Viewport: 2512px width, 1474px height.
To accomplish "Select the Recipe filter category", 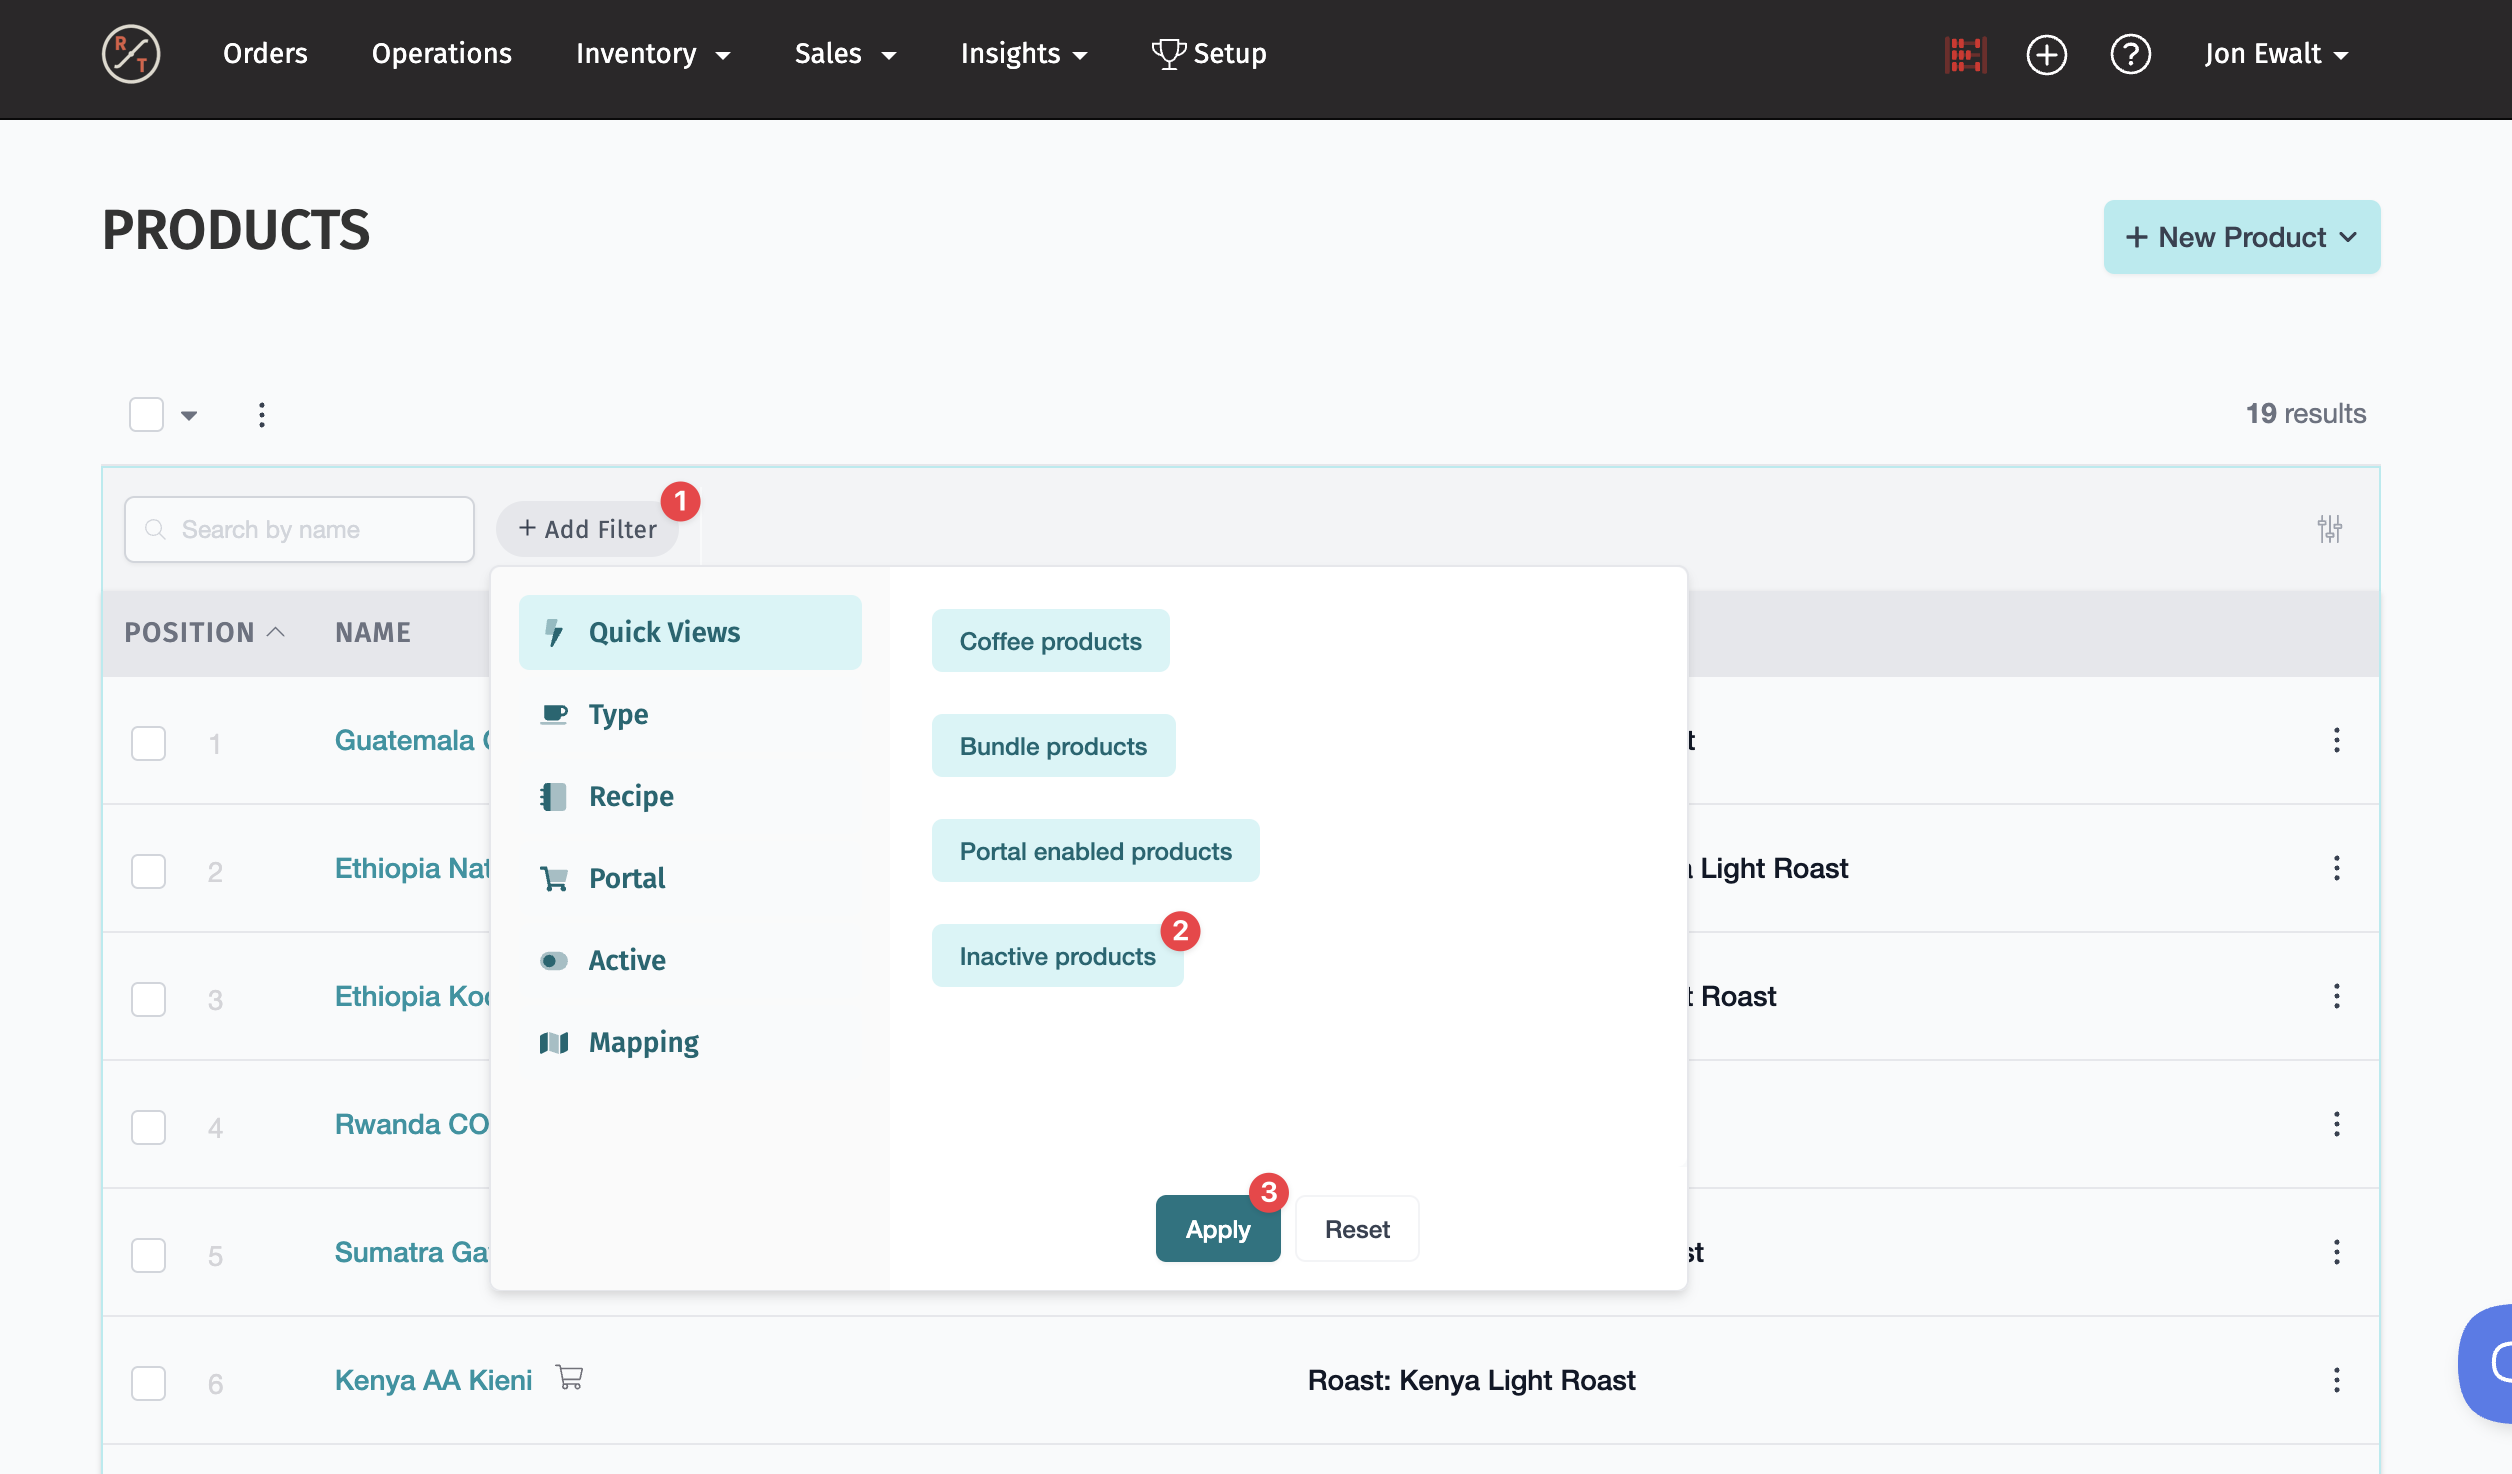I will 631,796.
